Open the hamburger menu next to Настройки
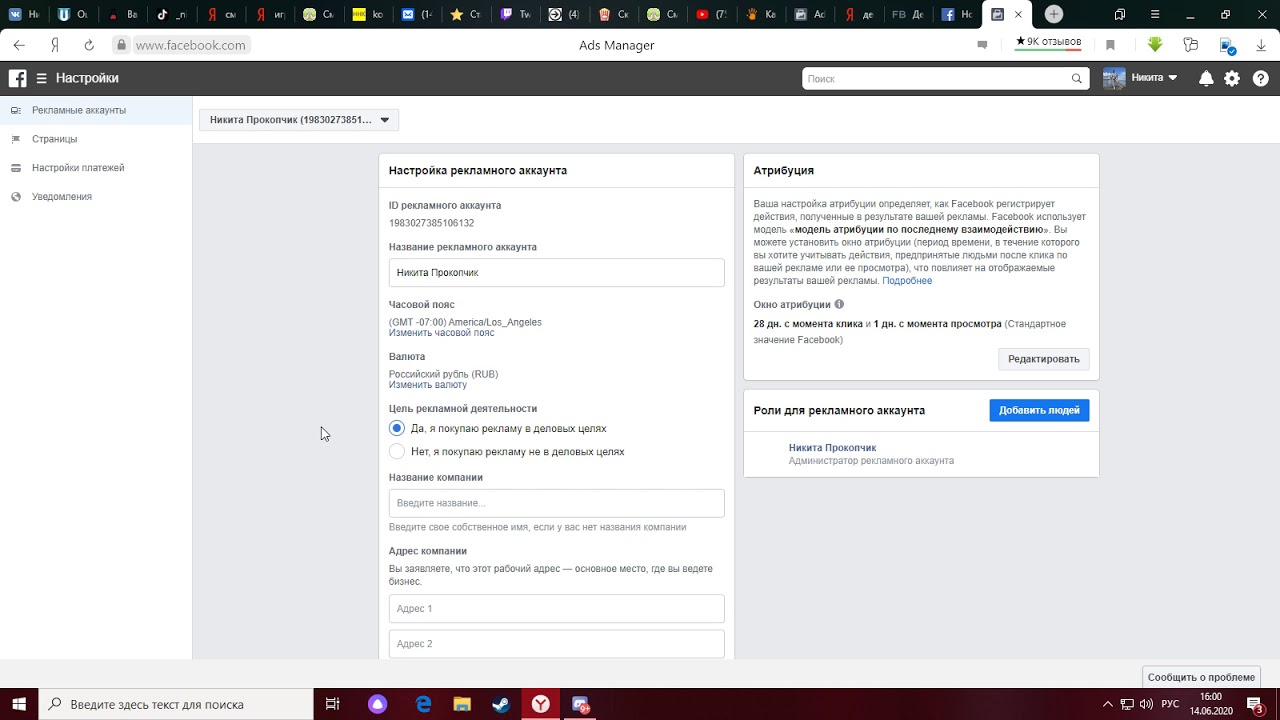The height and width of the screenshot is (720, 1280). [42, 78]
